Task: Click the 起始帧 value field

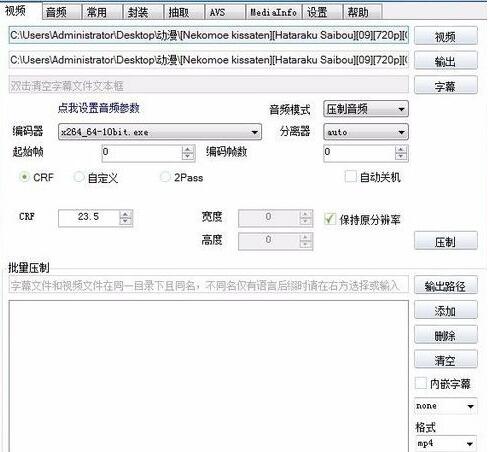Action: 142,153
